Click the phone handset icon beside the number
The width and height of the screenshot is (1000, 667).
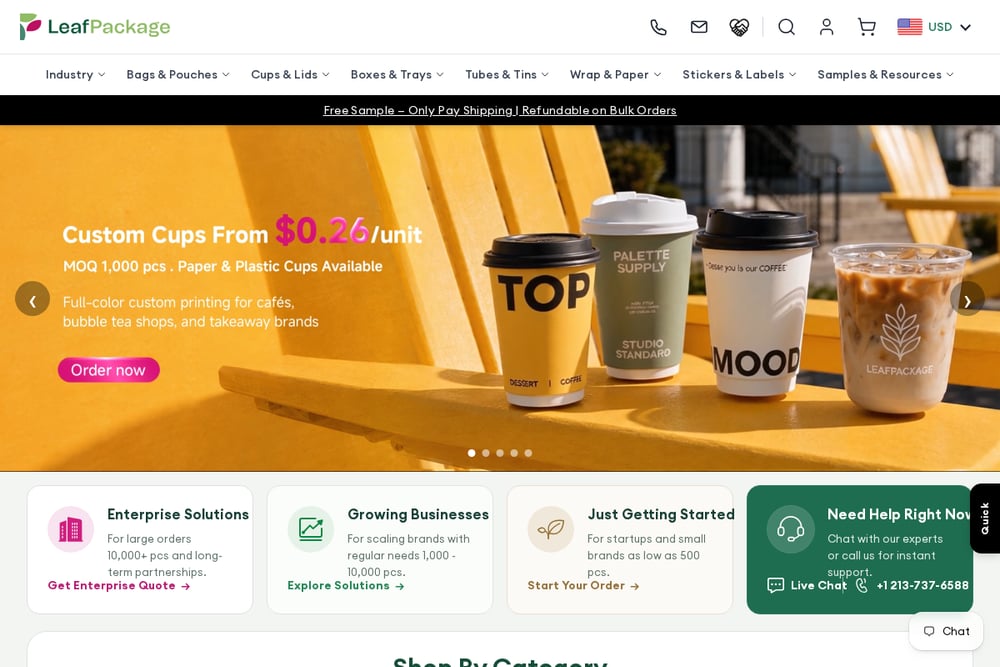(x=862, y=585)
